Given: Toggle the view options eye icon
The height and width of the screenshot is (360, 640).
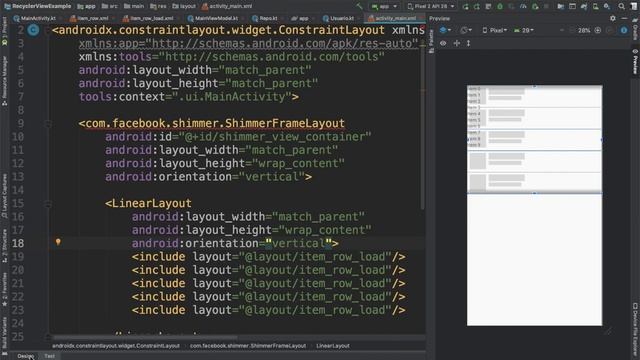Looking at the screenshot, I should tap(443, 43).
